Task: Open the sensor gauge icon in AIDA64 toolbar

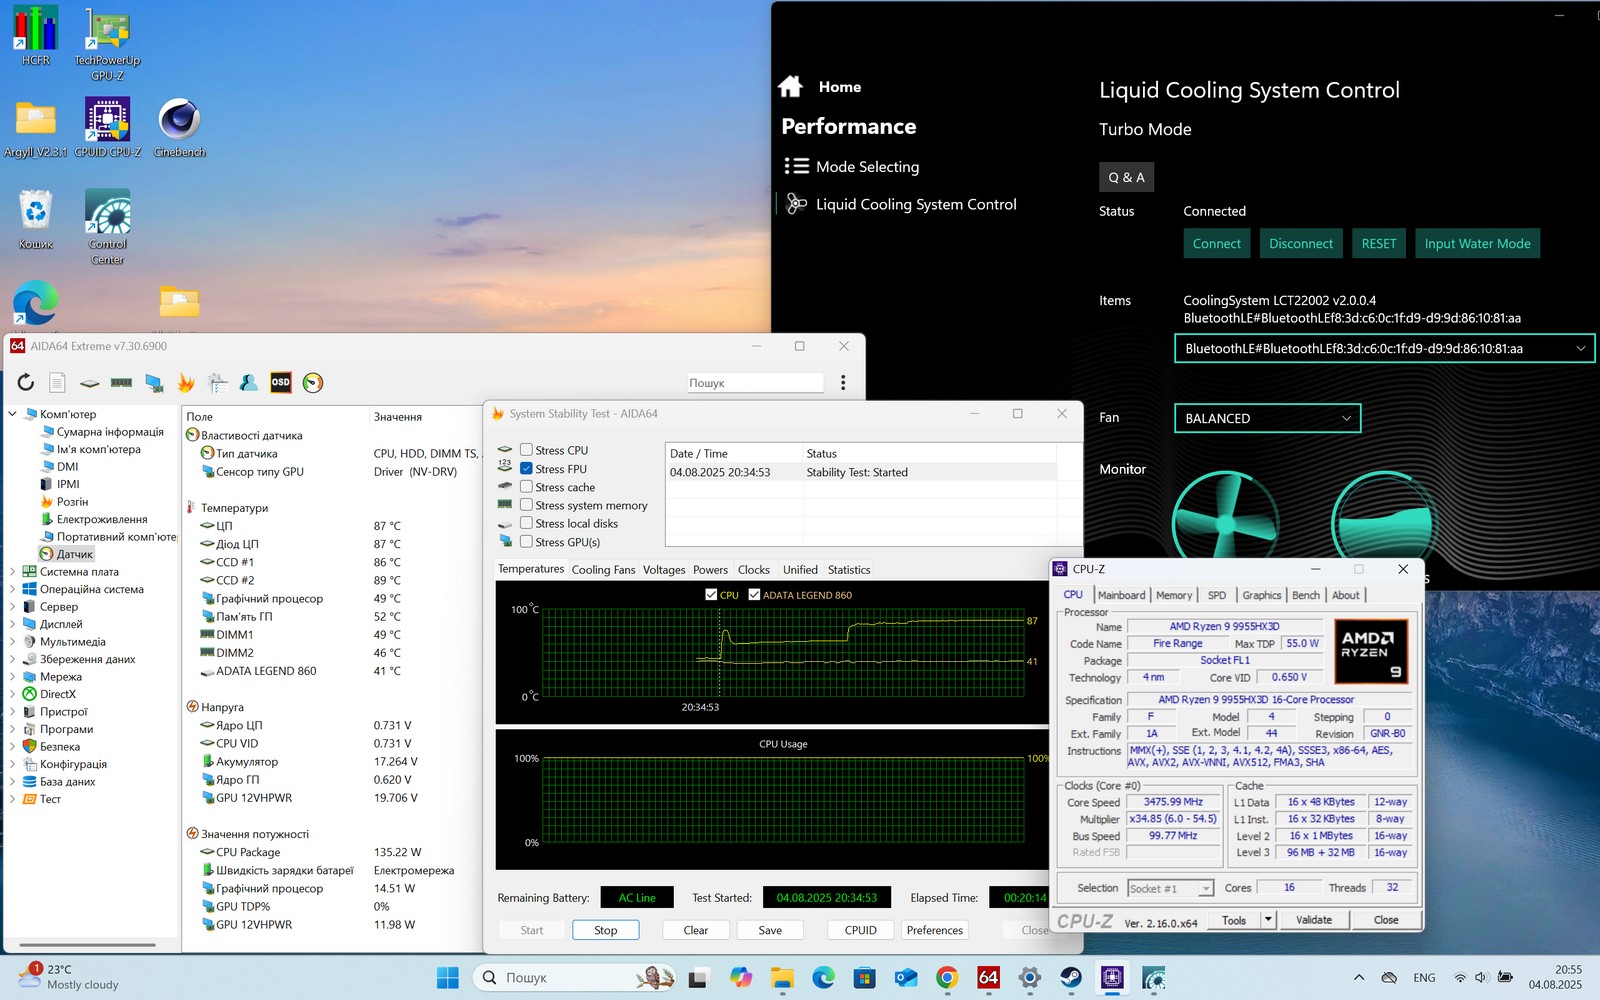Action: (313, 382)
